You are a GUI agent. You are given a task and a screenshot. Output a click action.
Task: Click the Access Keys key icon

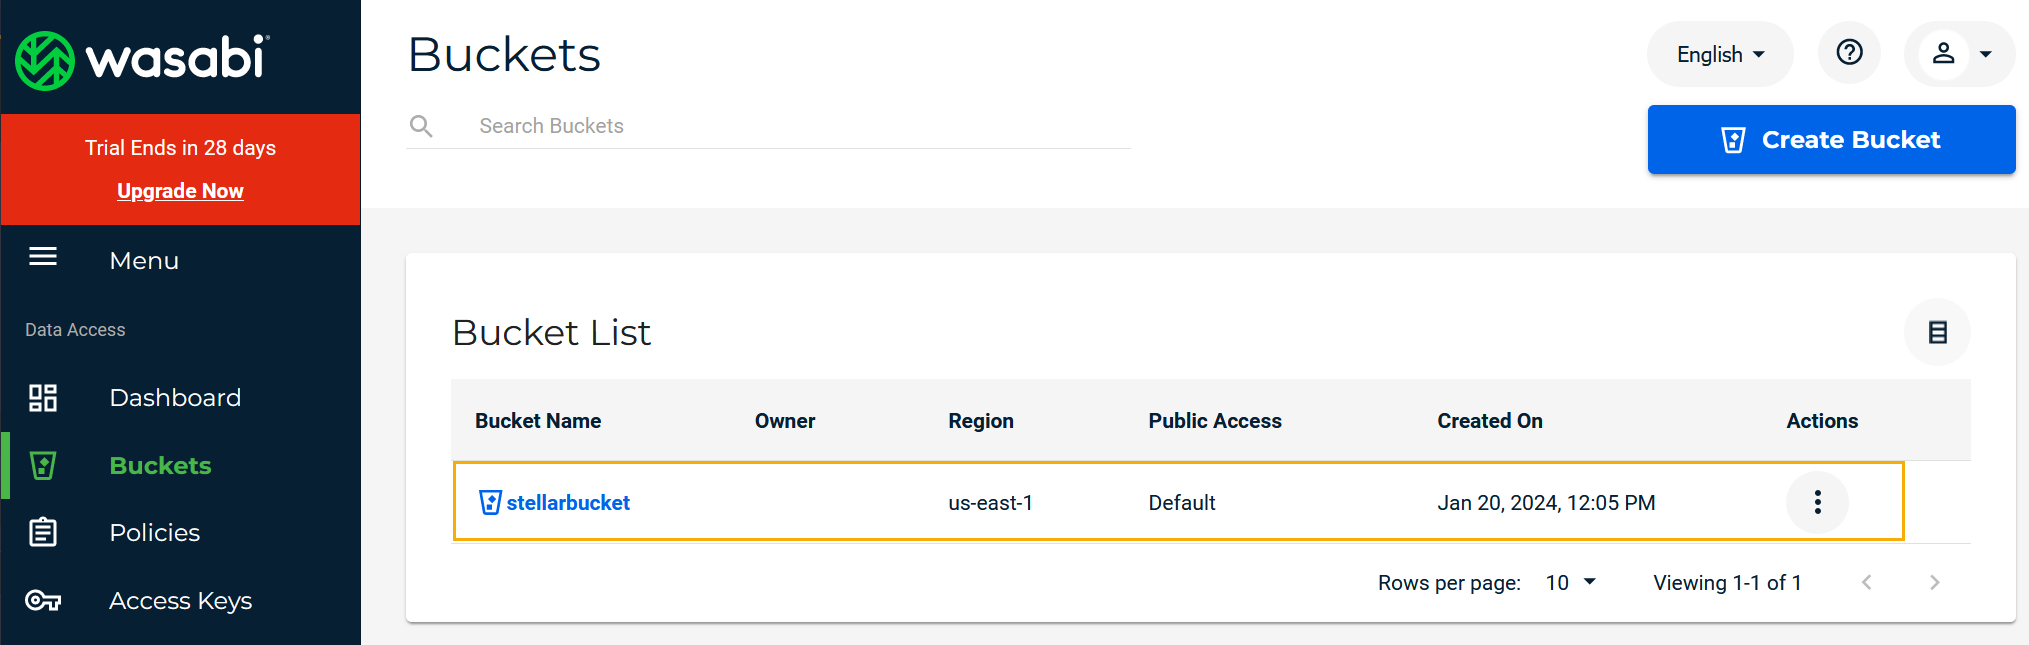tap(43, 600)
